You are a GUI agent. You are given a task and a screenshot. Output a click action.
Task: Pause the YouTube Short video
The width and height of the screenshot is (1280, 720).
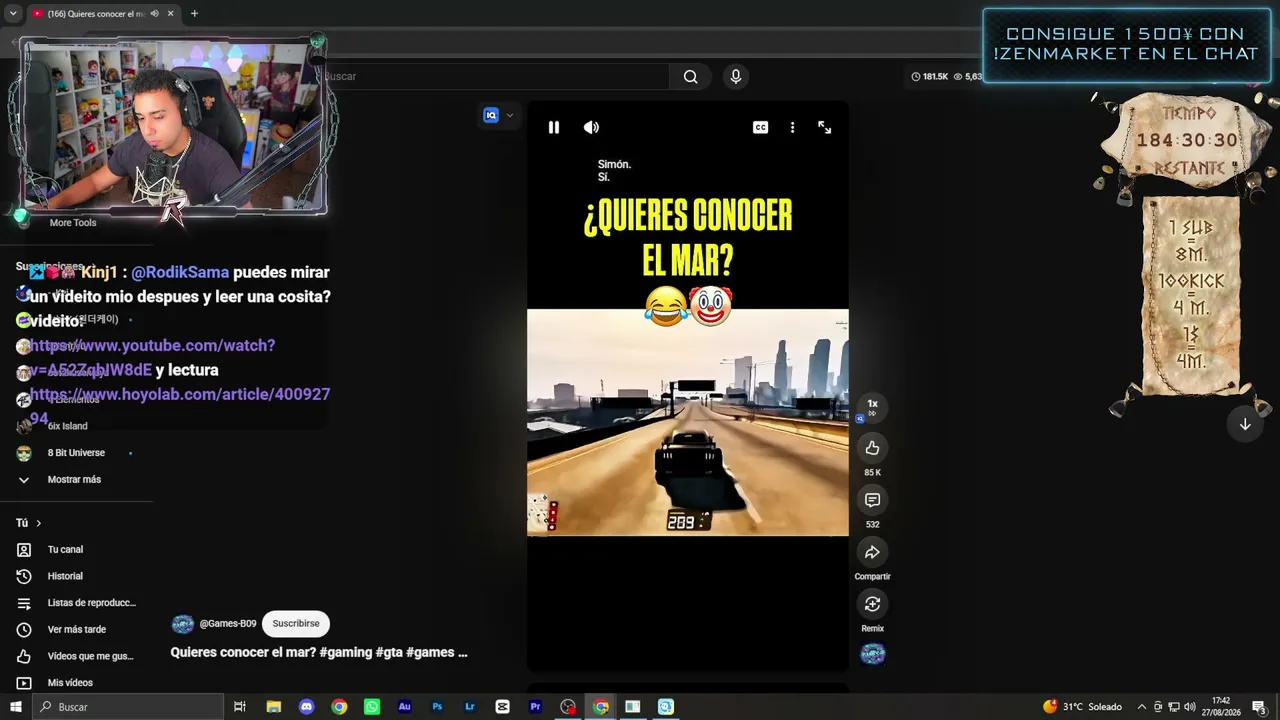554,127
